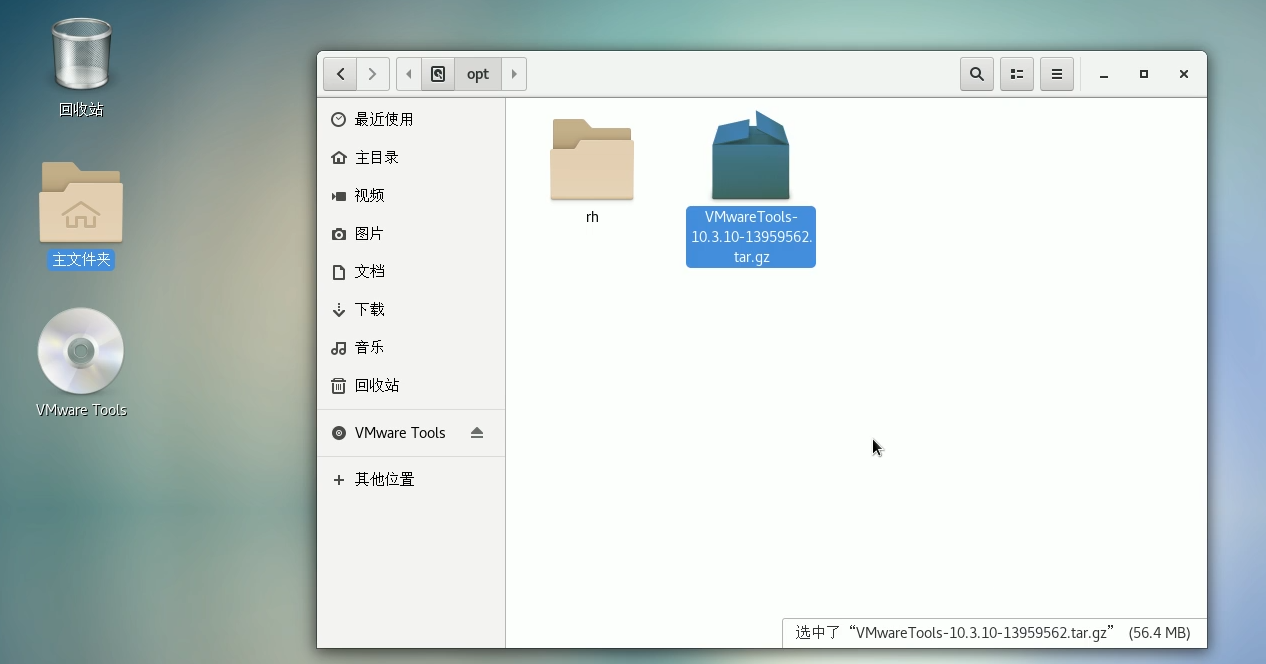
Task: Go back with the left arrow button
Action: click(x=340, y=74)
